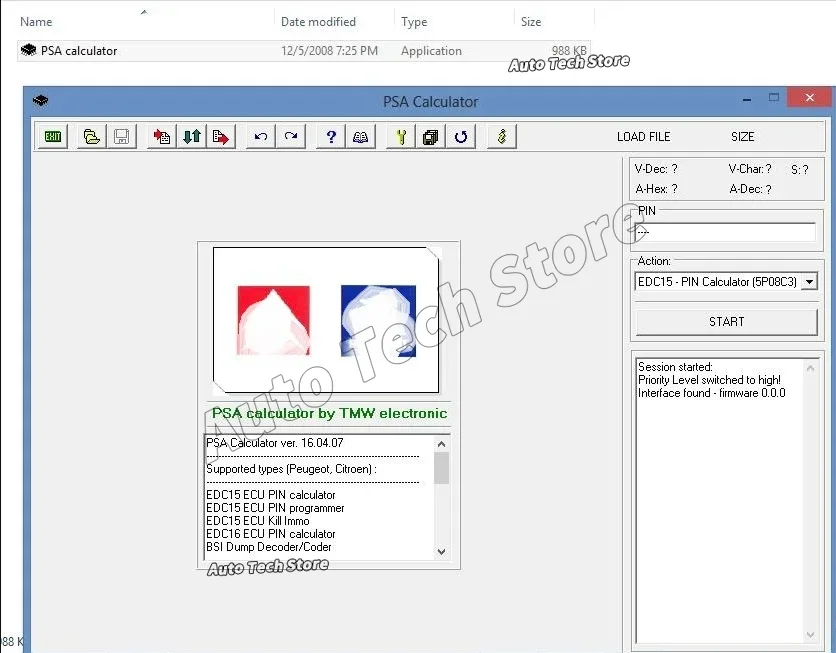
Task: Click the green up-down transfer arrows icon
Action: (x=191, y=136)
